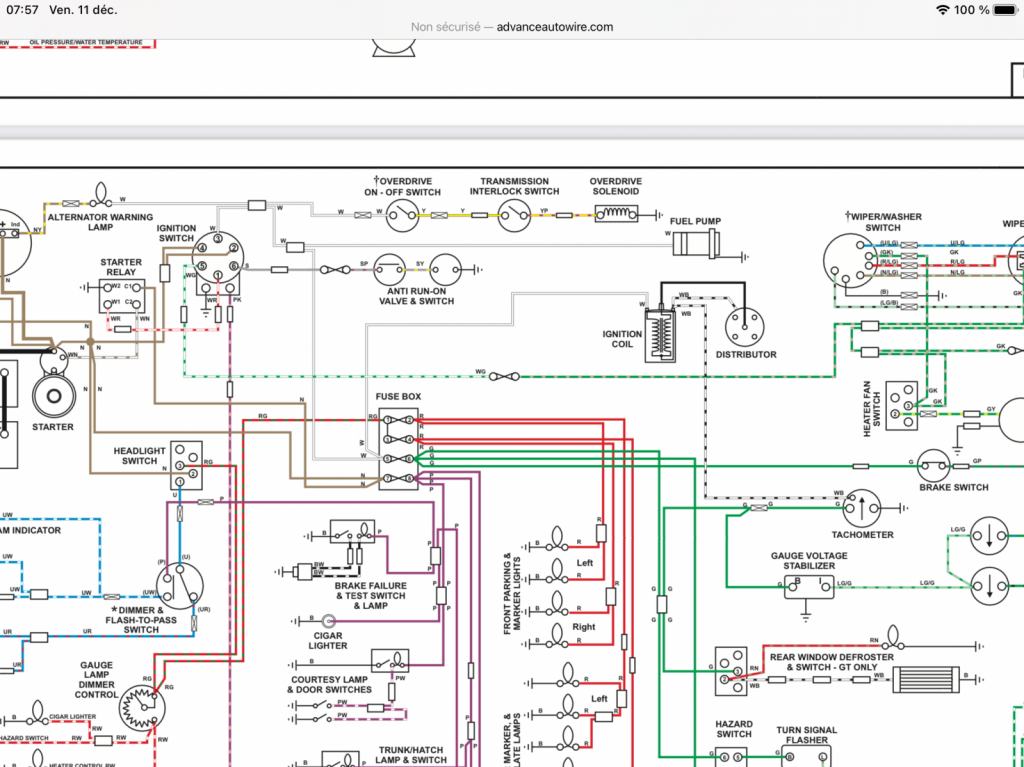
Task: Tap the "FUSE BOX" label
Action: [398, 397]
